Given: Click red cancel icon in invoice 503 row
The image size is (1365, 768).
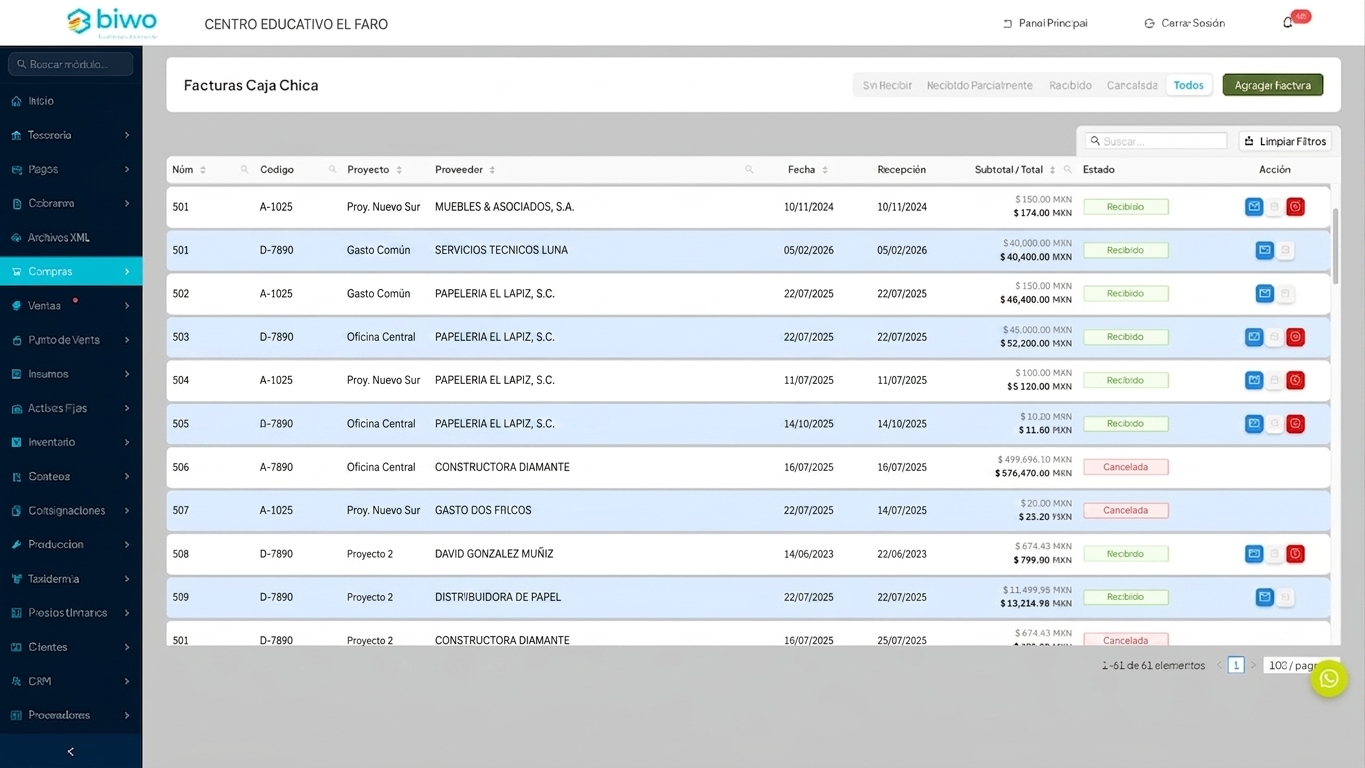Looking at the screenshot, I should coord(1295,337).
